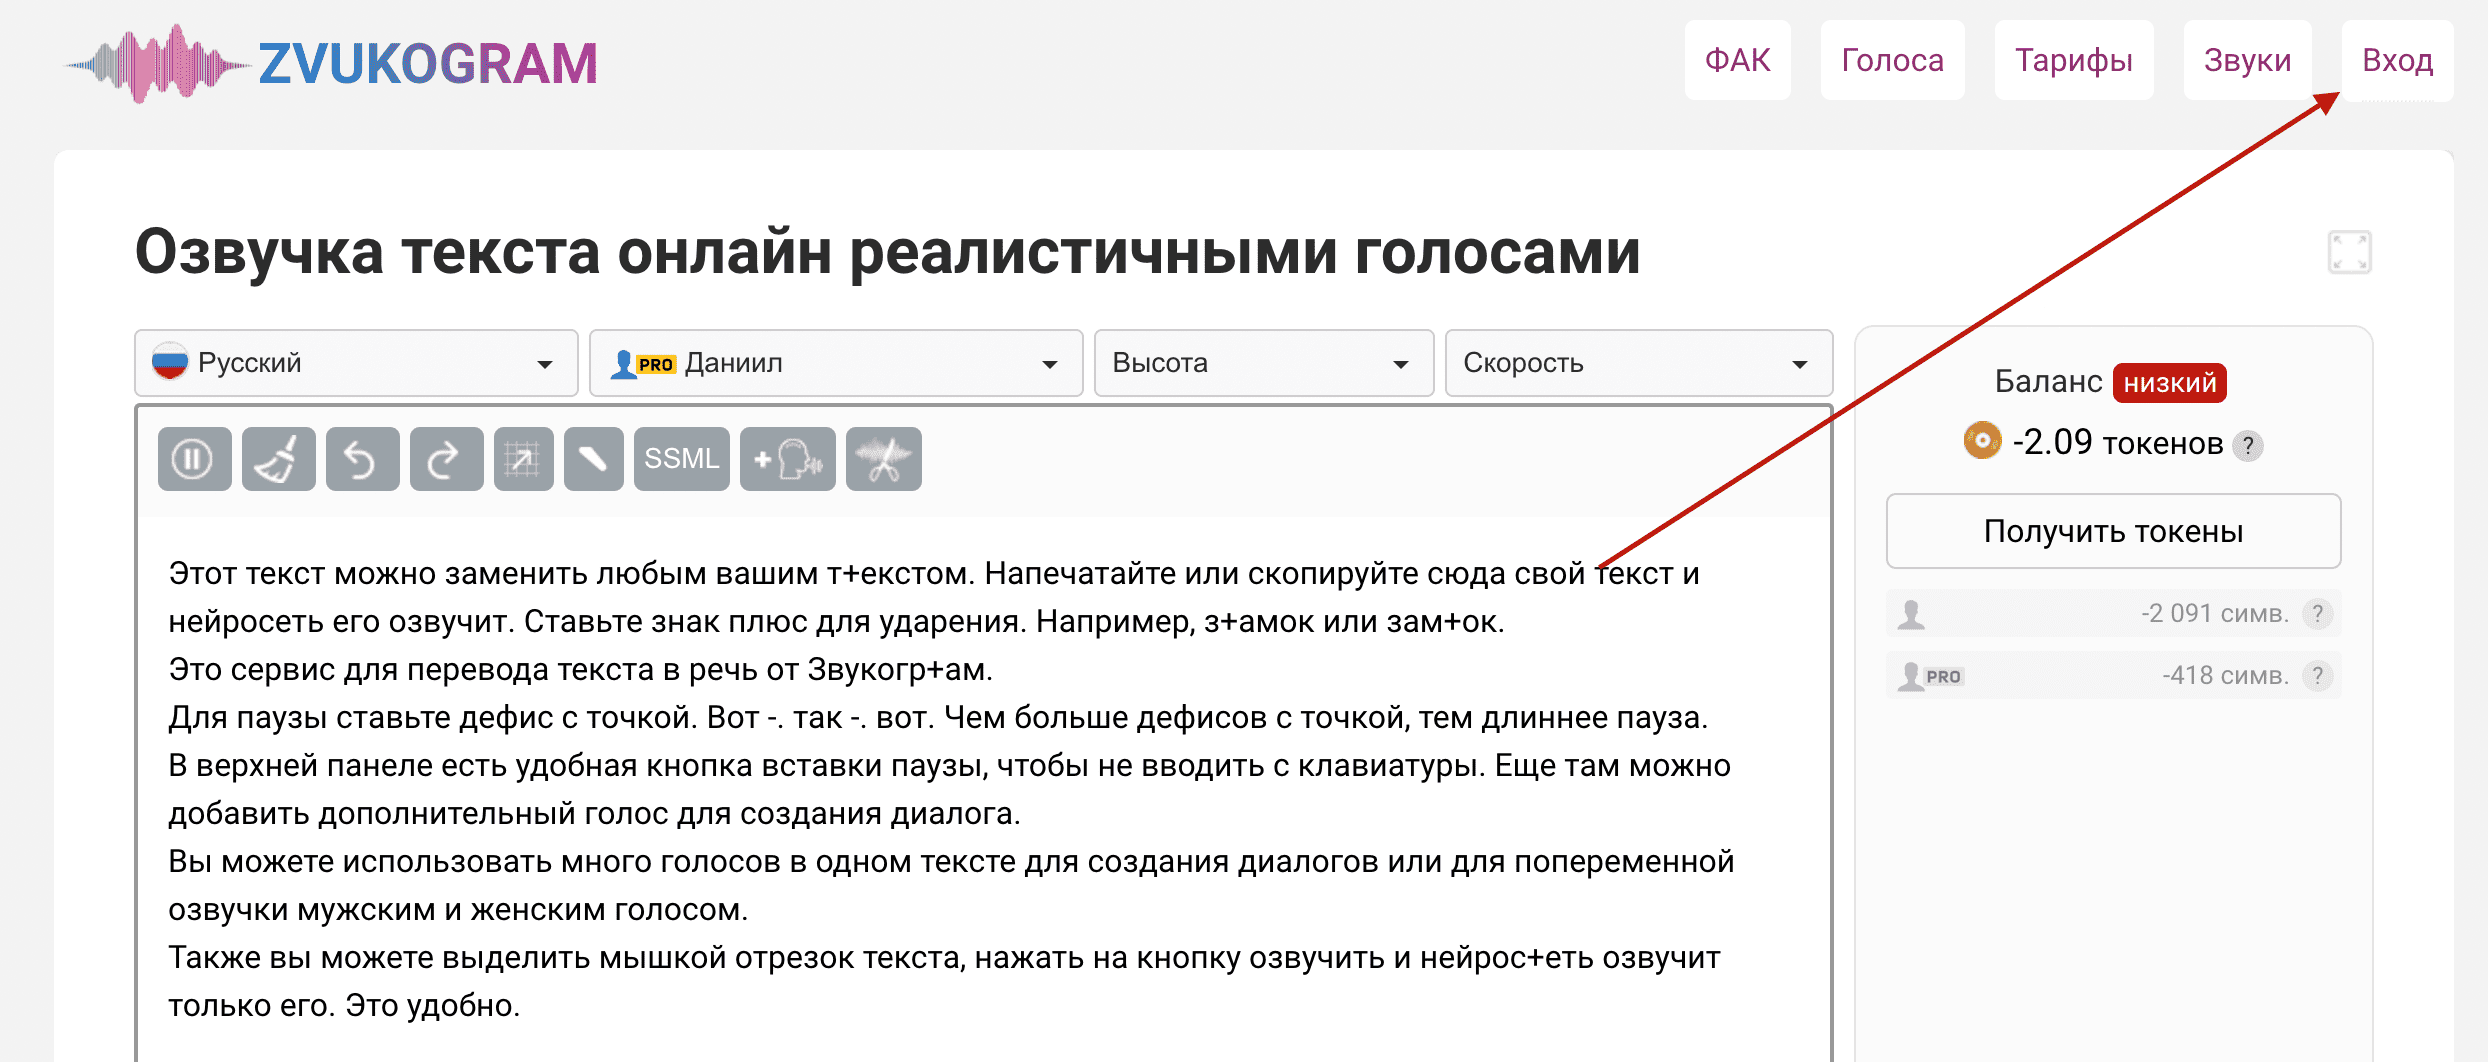This screenshot has height=1062, width=2488.
Task: Expand the Даниил voice selector
Action: click(835, 363)
